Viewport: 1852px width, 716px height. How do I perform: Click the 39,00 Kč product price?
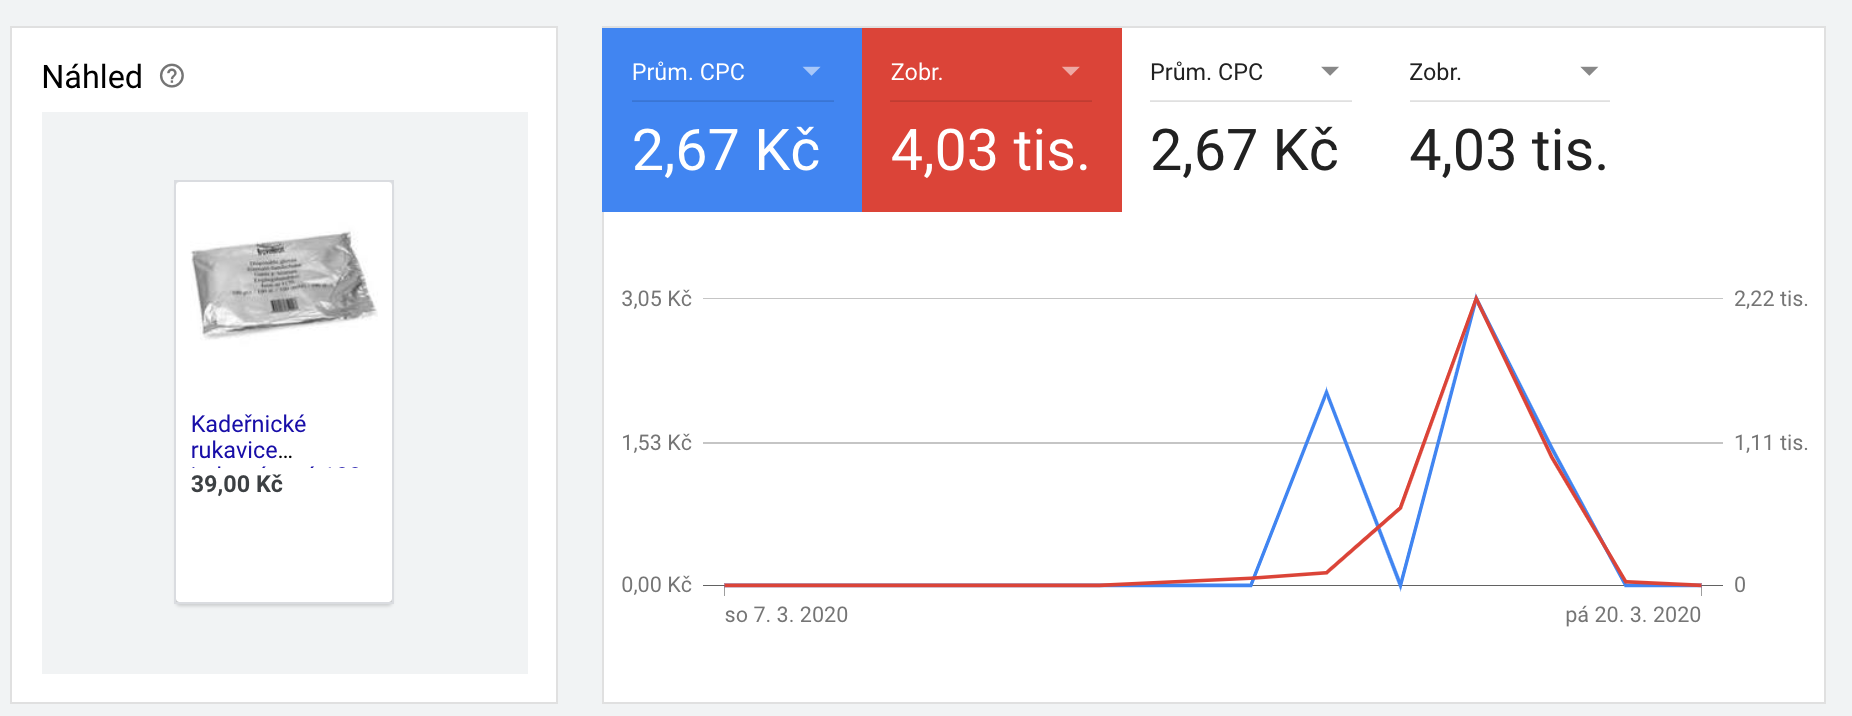click(237, 484)
